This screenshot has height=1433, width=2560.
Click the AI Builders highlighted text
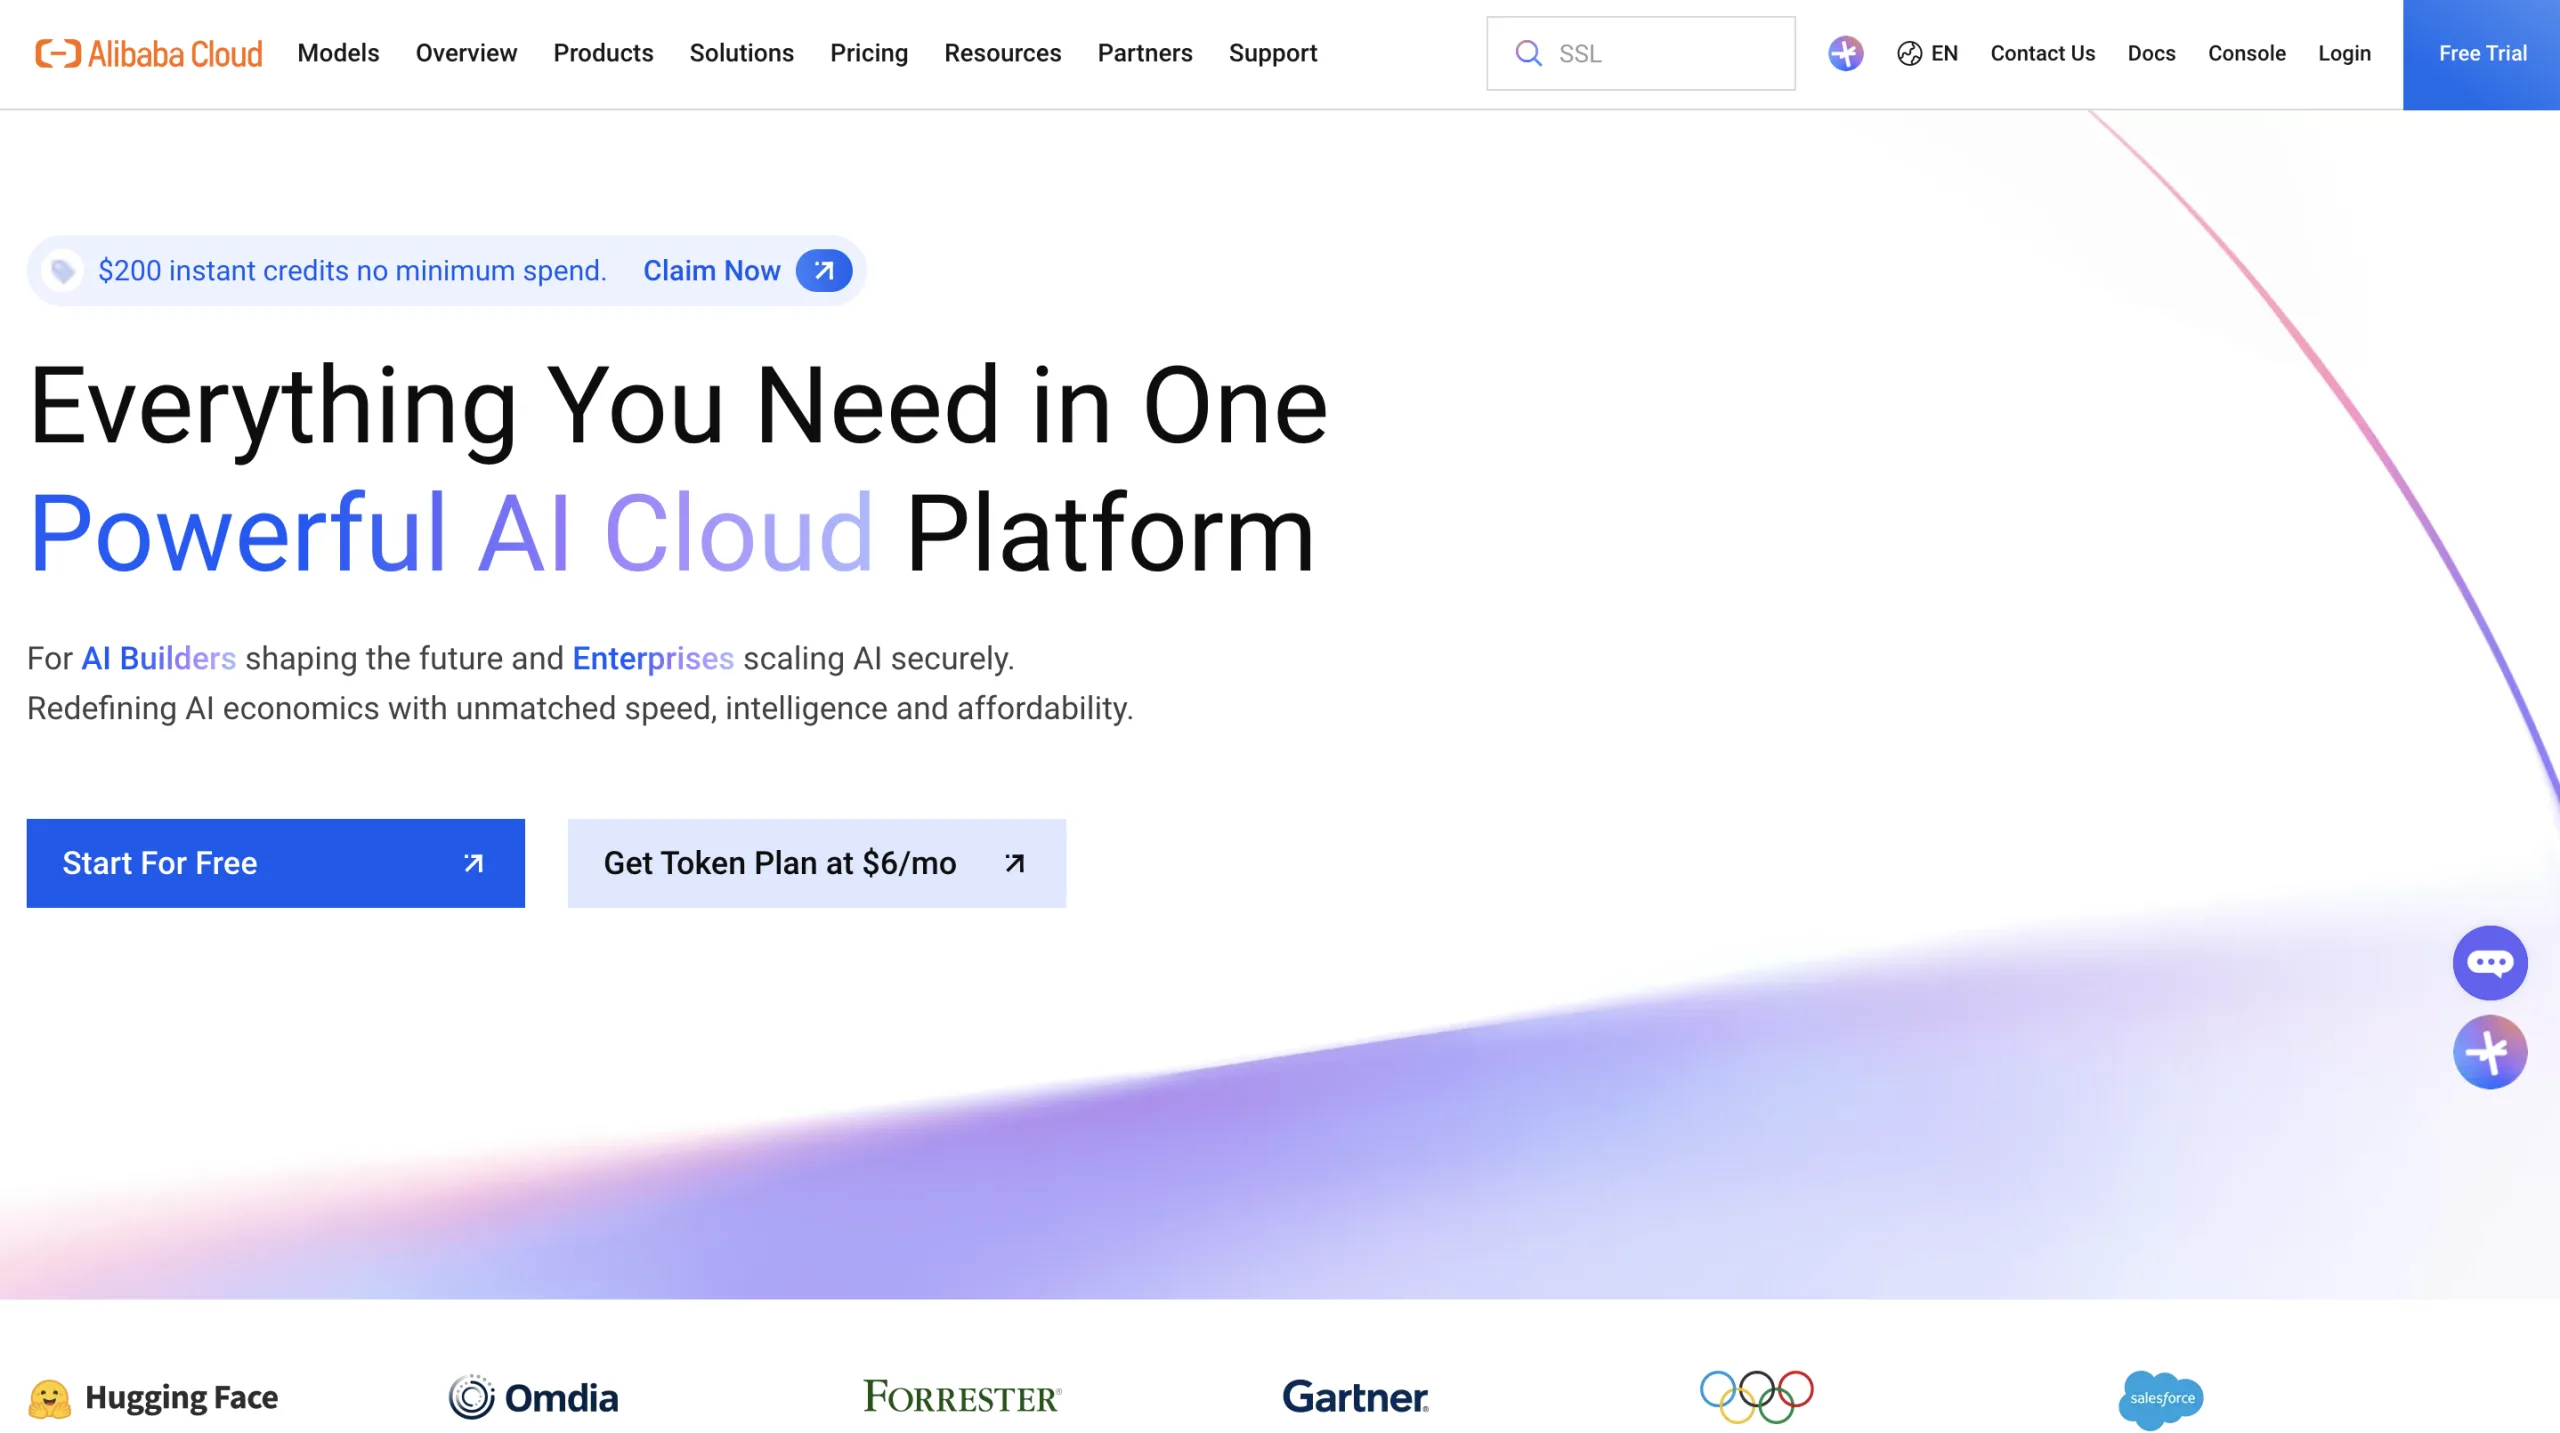coord(158,657)
